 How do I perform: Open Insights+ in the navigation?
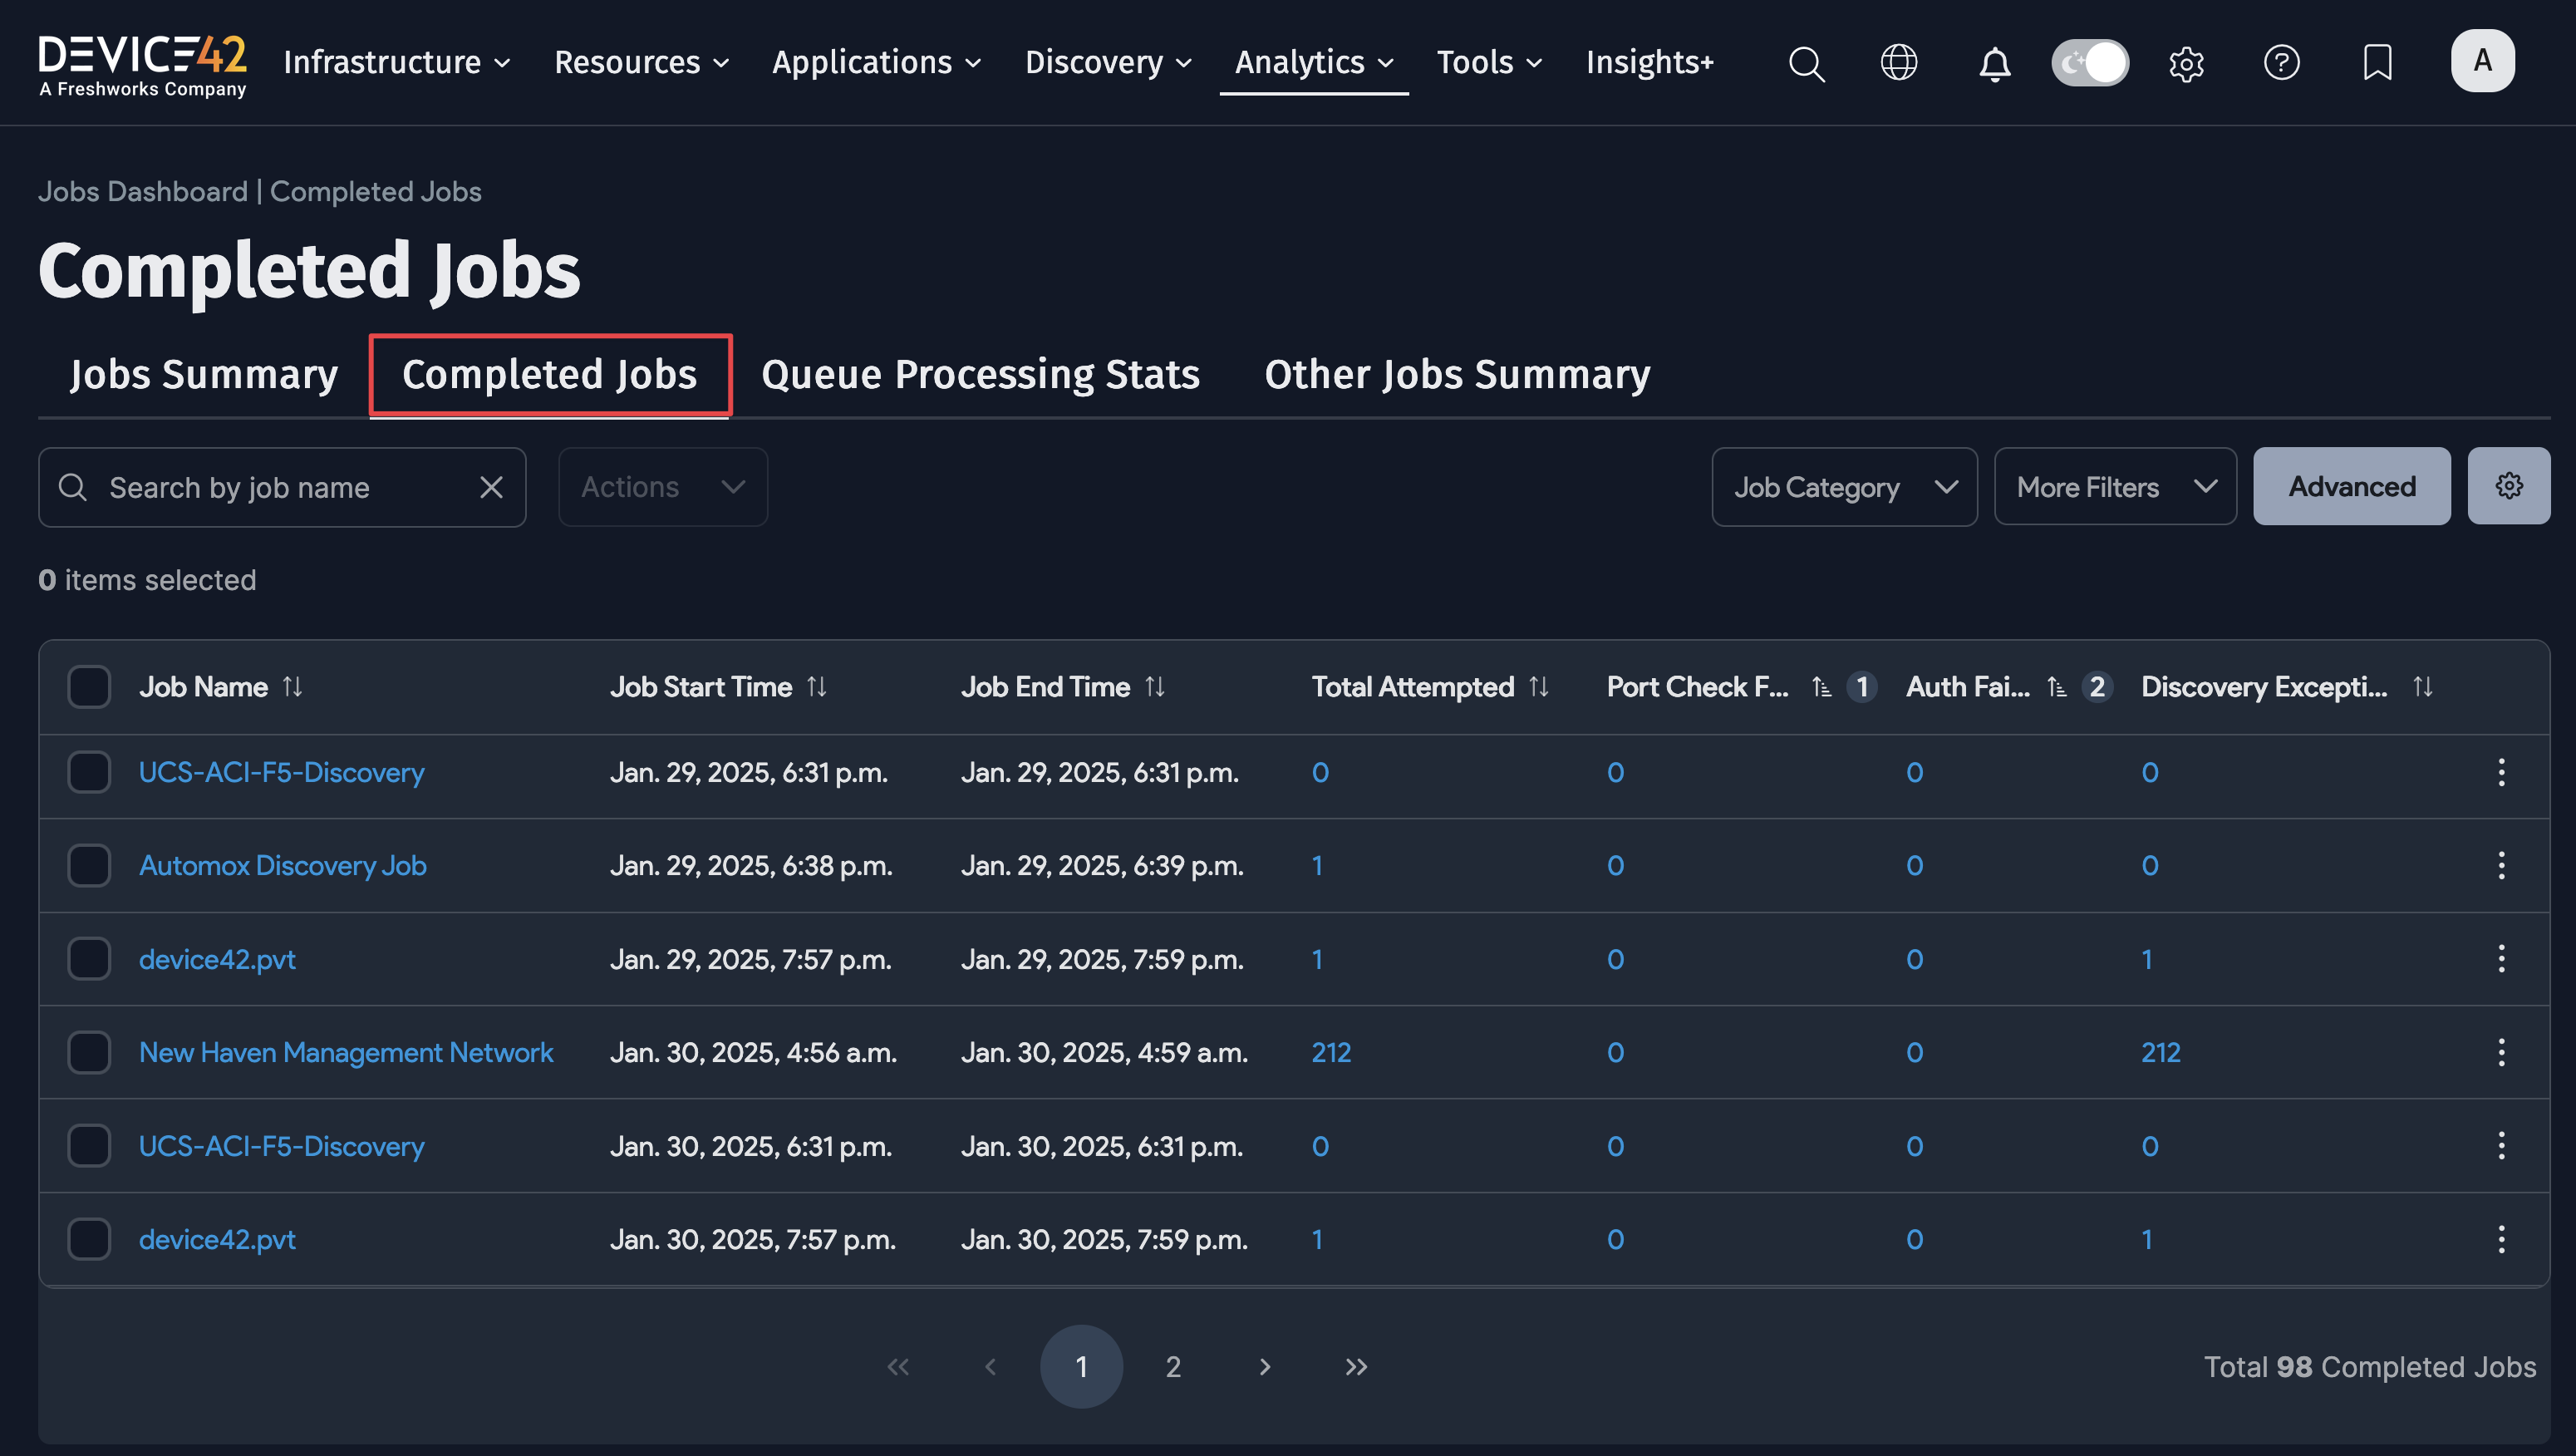1650,62
